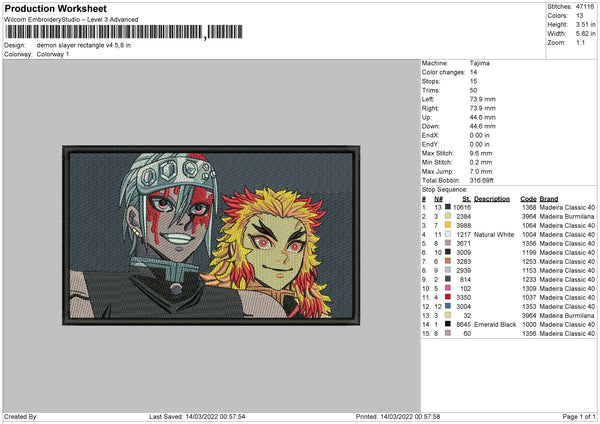Click the Max Stitch value 9.6 mm
This screenshot has width=600, height=424.
click(x=481, y=153)
